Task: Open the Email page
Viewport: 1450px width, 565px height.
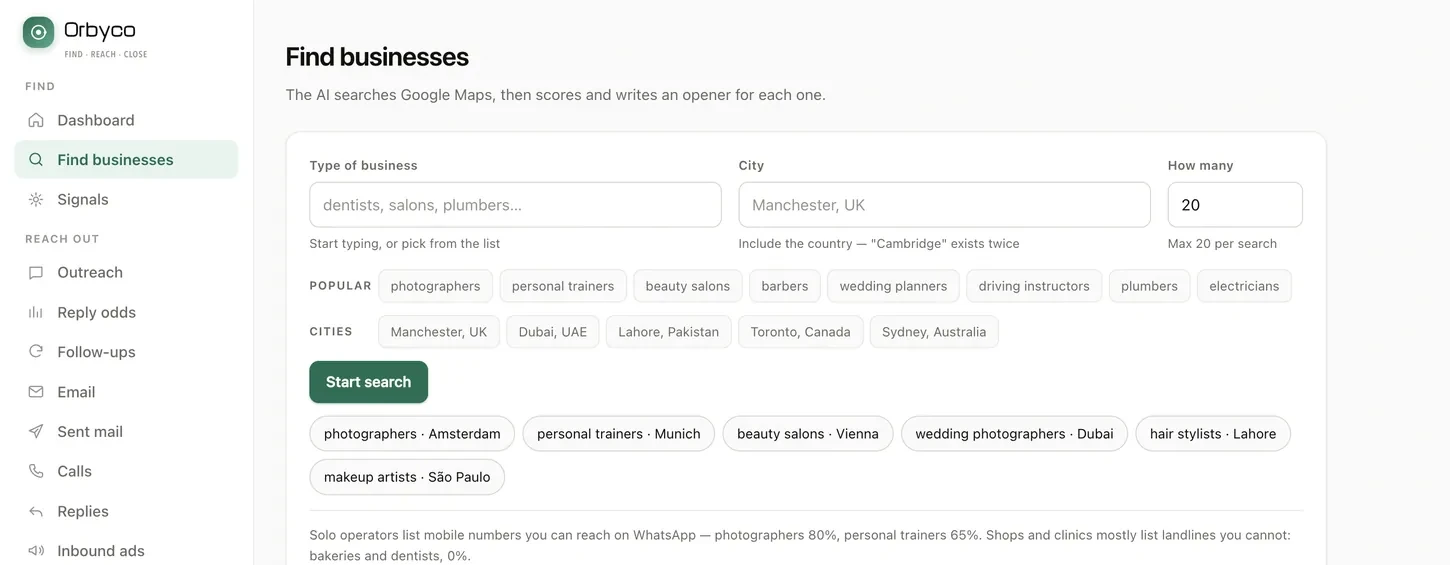Action: point(126,392)
